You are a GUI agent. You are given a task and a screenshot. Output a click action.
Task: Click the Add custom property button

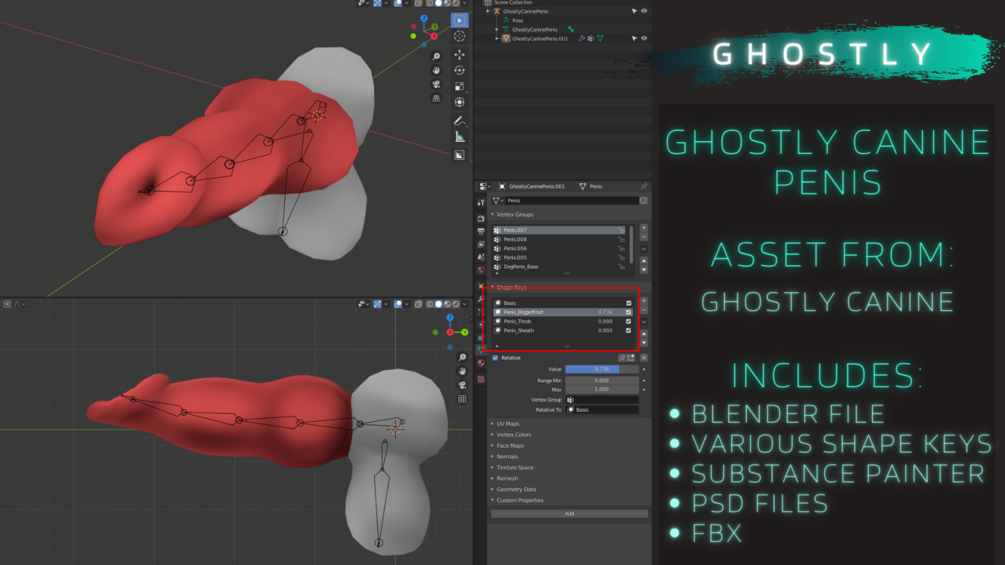point(569,513)
